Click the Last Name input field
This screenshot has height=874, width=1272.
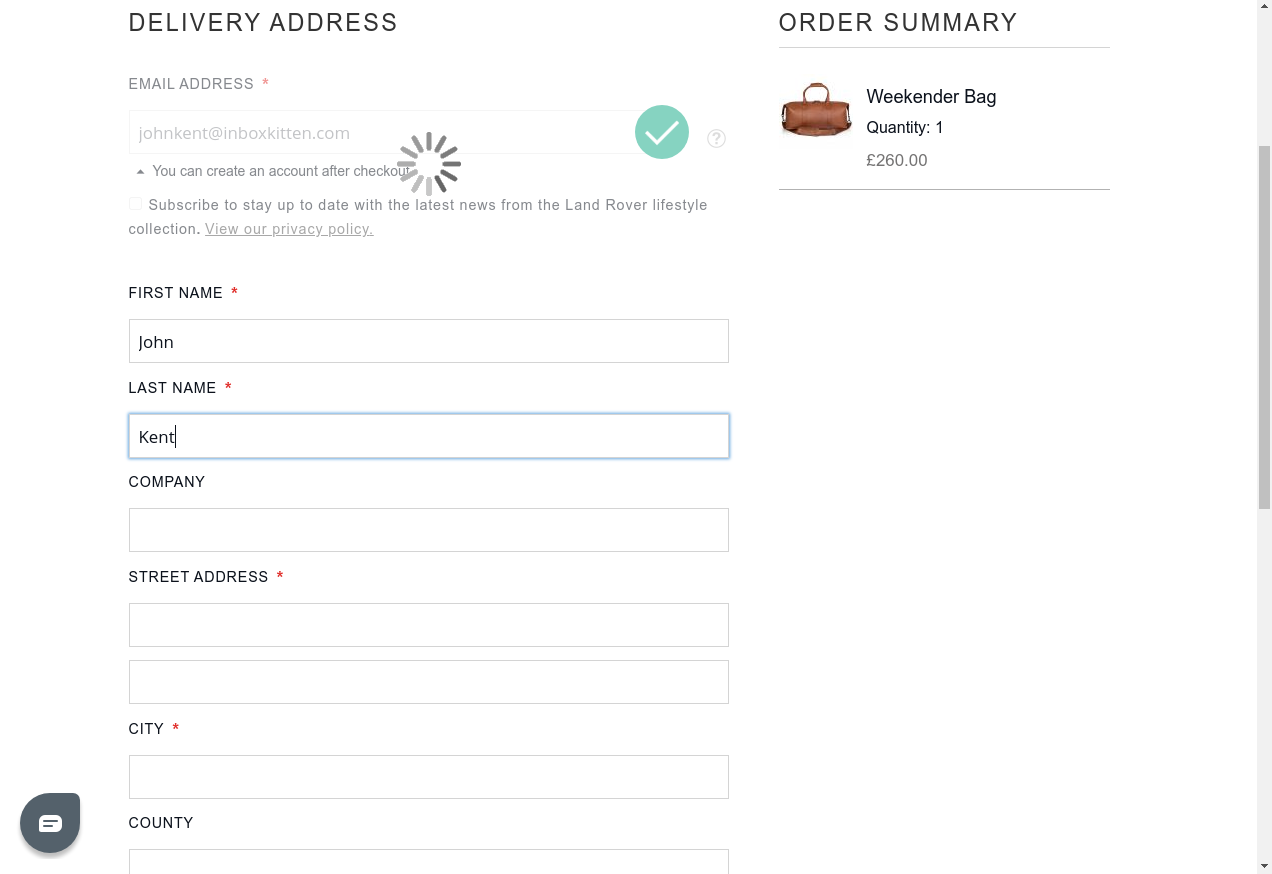click(428, 436)
